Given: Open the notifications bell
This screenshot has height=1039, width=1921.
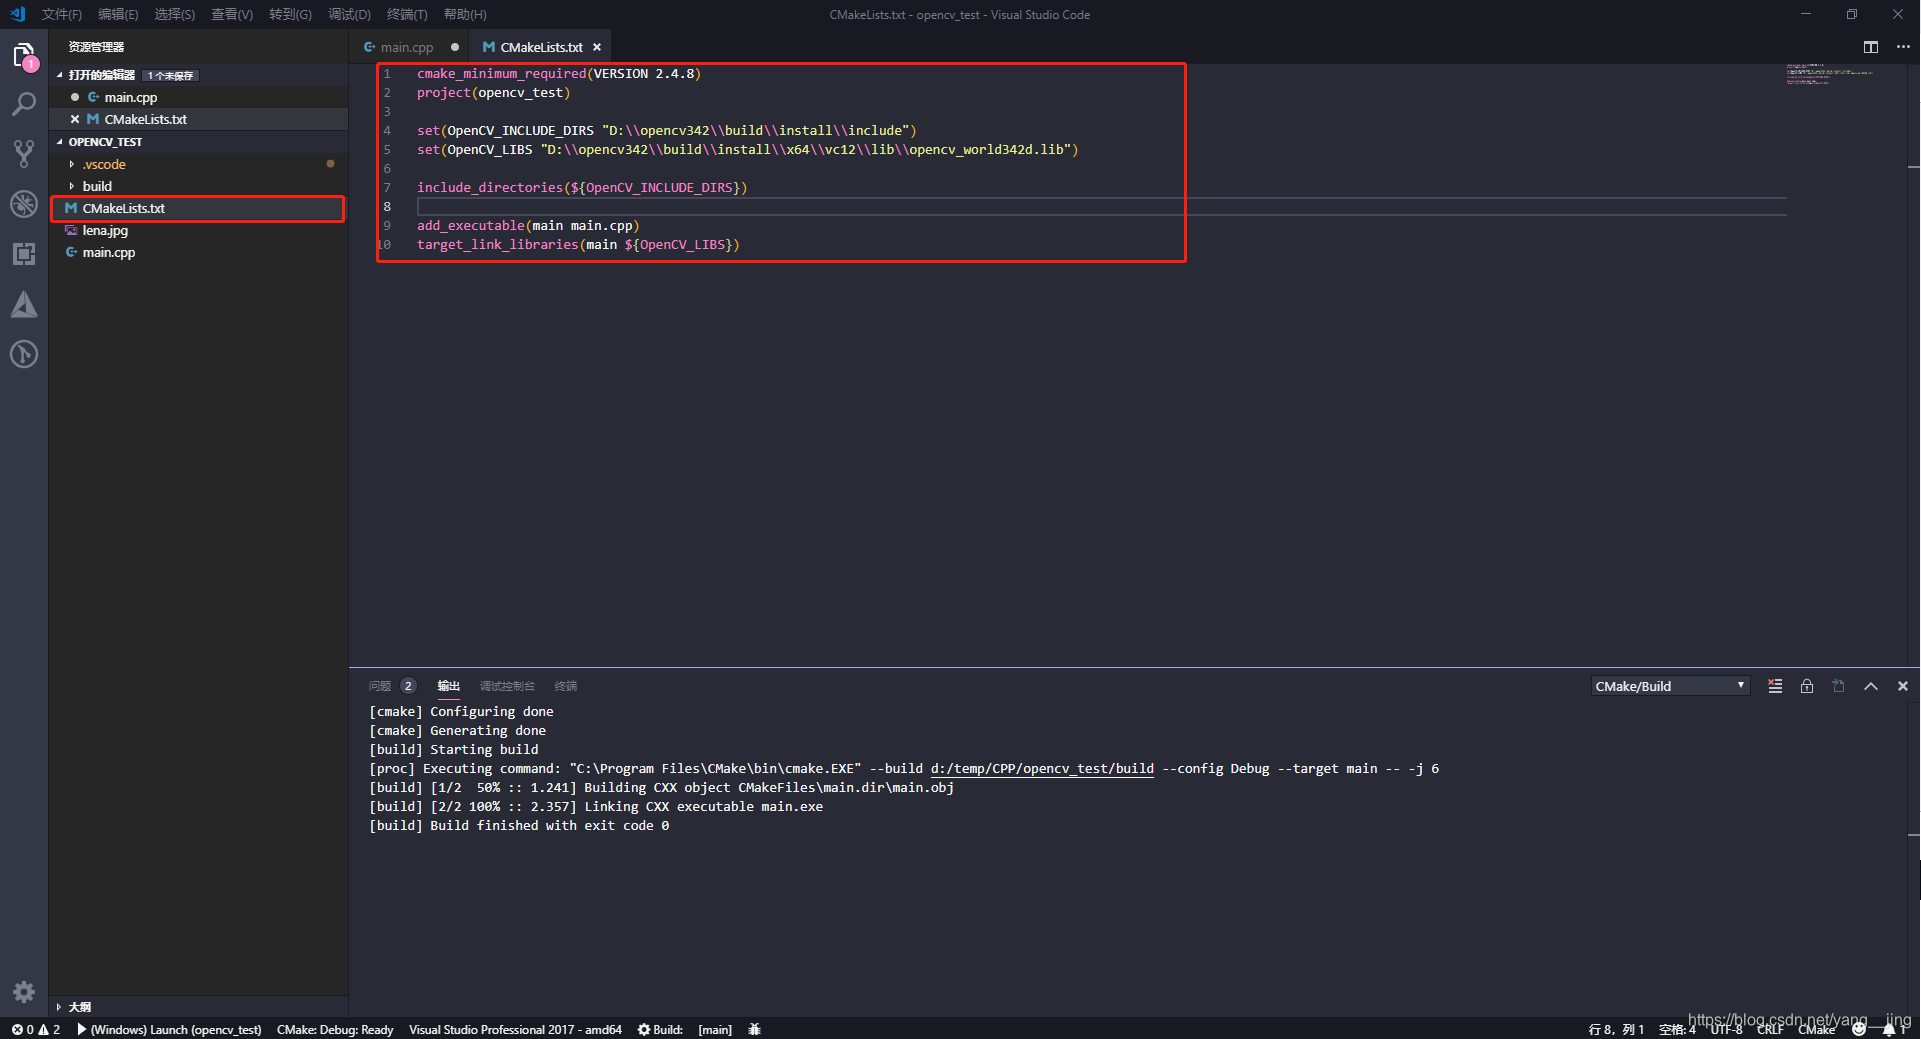Looking at the screenshot, I should [x=1886, y=1029].
